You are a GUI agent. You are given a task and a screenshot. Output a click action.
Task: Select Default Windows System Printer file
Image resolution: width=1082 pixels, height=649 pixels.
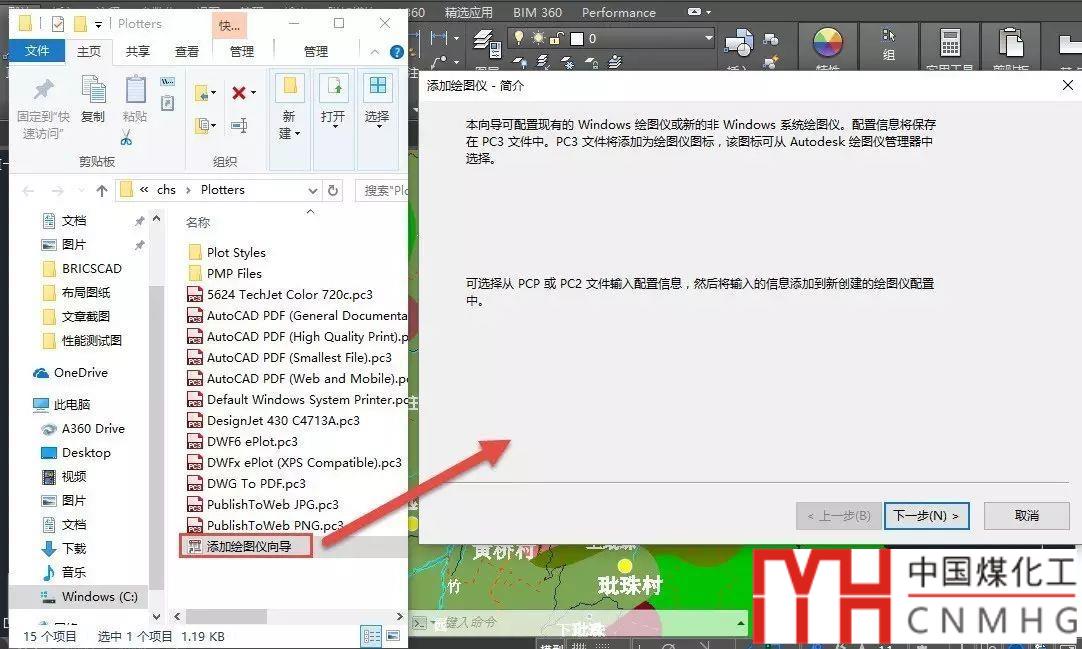[297, 399]
